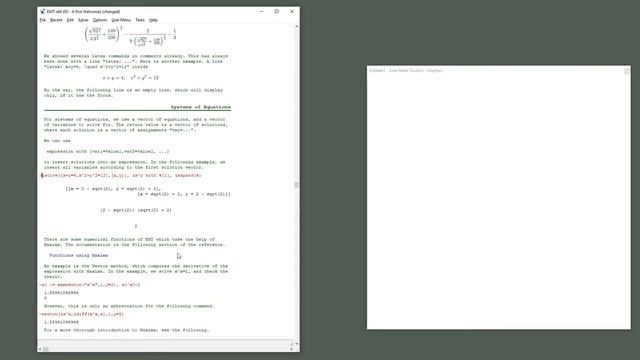Open the File menu
The image size is (640, 360).
point(42,20)
